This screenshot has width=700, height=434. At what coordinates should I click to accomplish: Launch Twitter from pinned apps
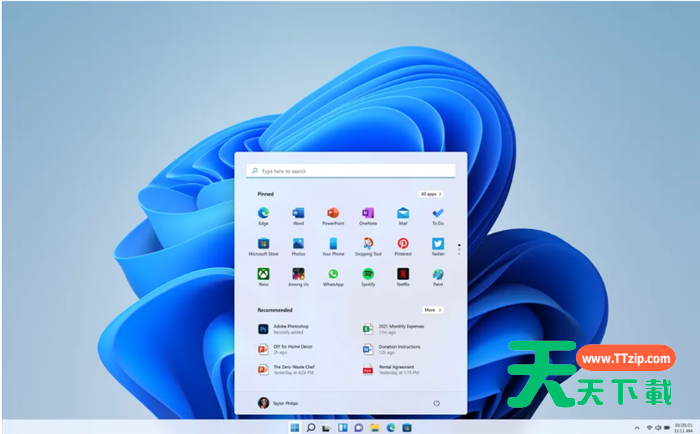[438, 246]
